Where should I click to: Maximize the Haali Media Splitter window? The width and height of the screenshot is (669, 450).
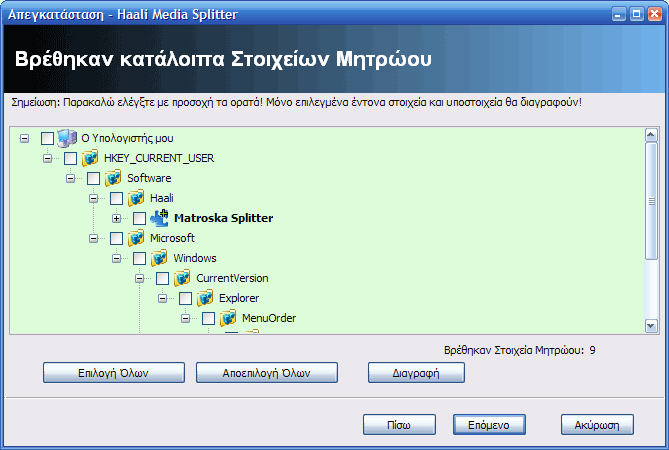[x=636, y=14]
